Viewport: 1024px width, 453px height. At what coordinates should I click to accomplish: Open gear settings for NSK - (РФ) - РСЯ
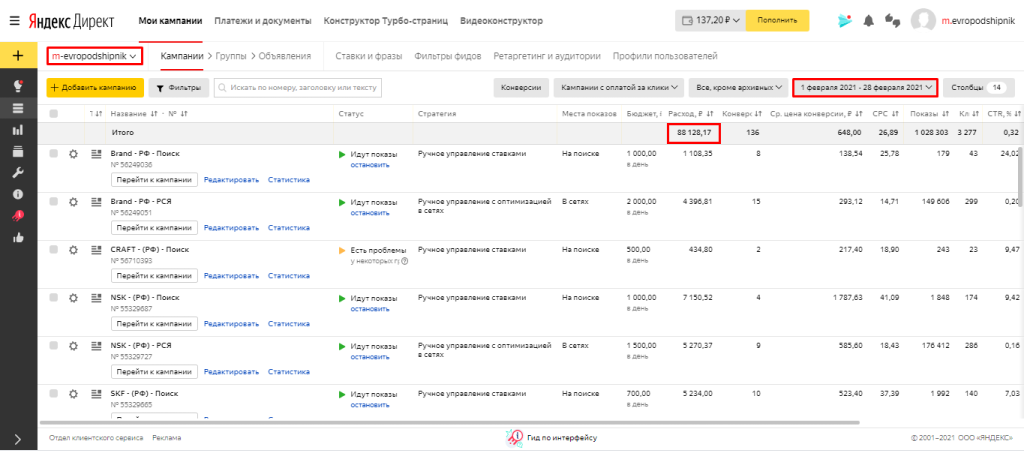pyautogui.click(x=73, y=345)
